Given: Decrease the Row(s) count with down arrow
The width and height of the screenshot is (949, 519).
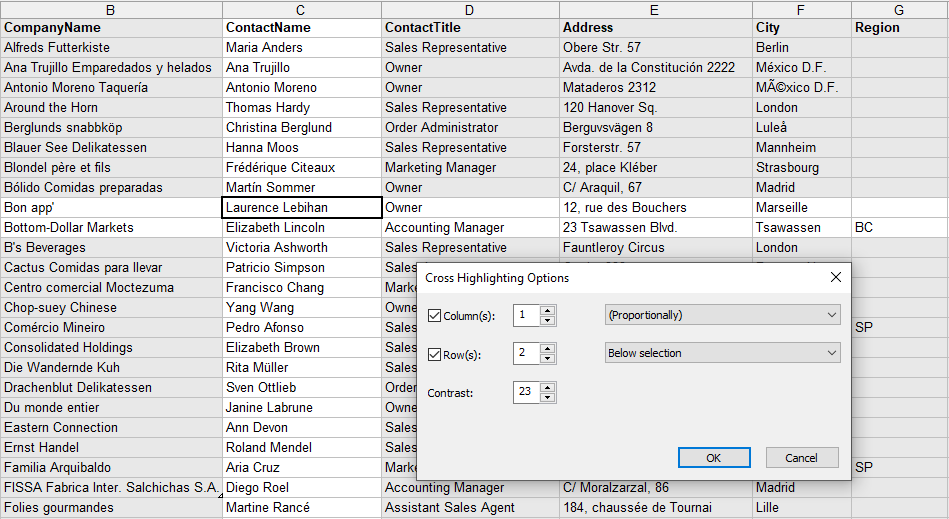Looking at the screenshot, I should (x=548, y=359).
